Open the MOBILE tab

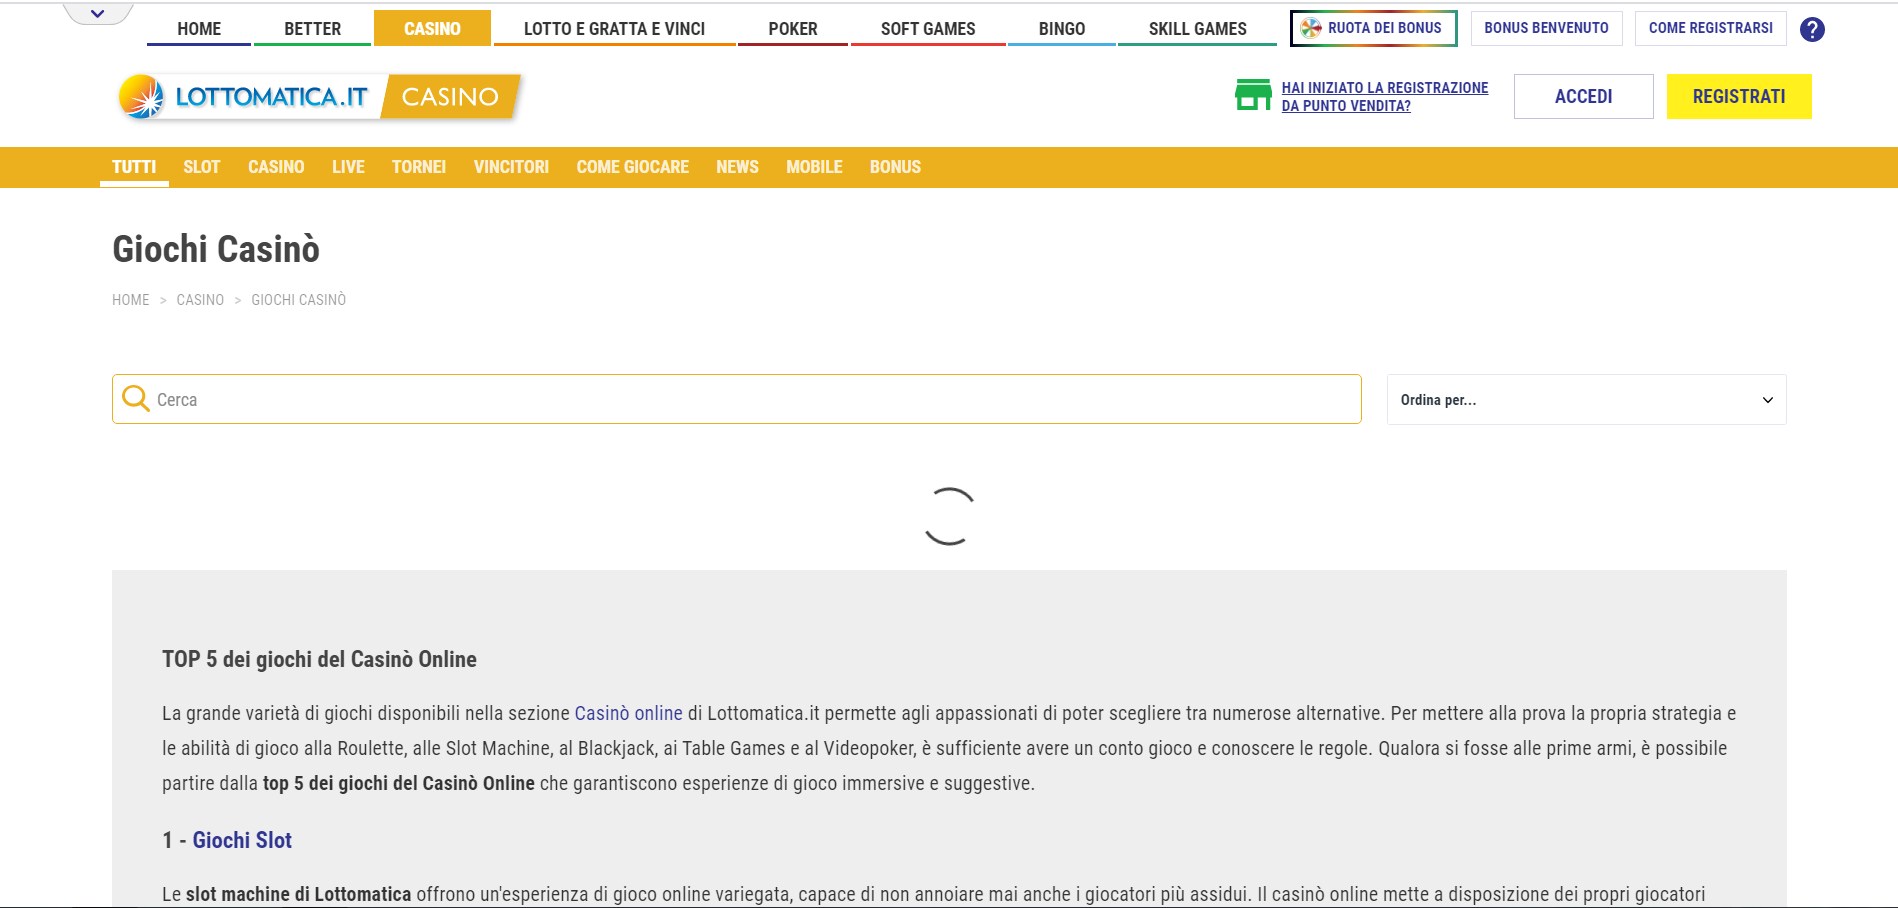pos(814,167)
